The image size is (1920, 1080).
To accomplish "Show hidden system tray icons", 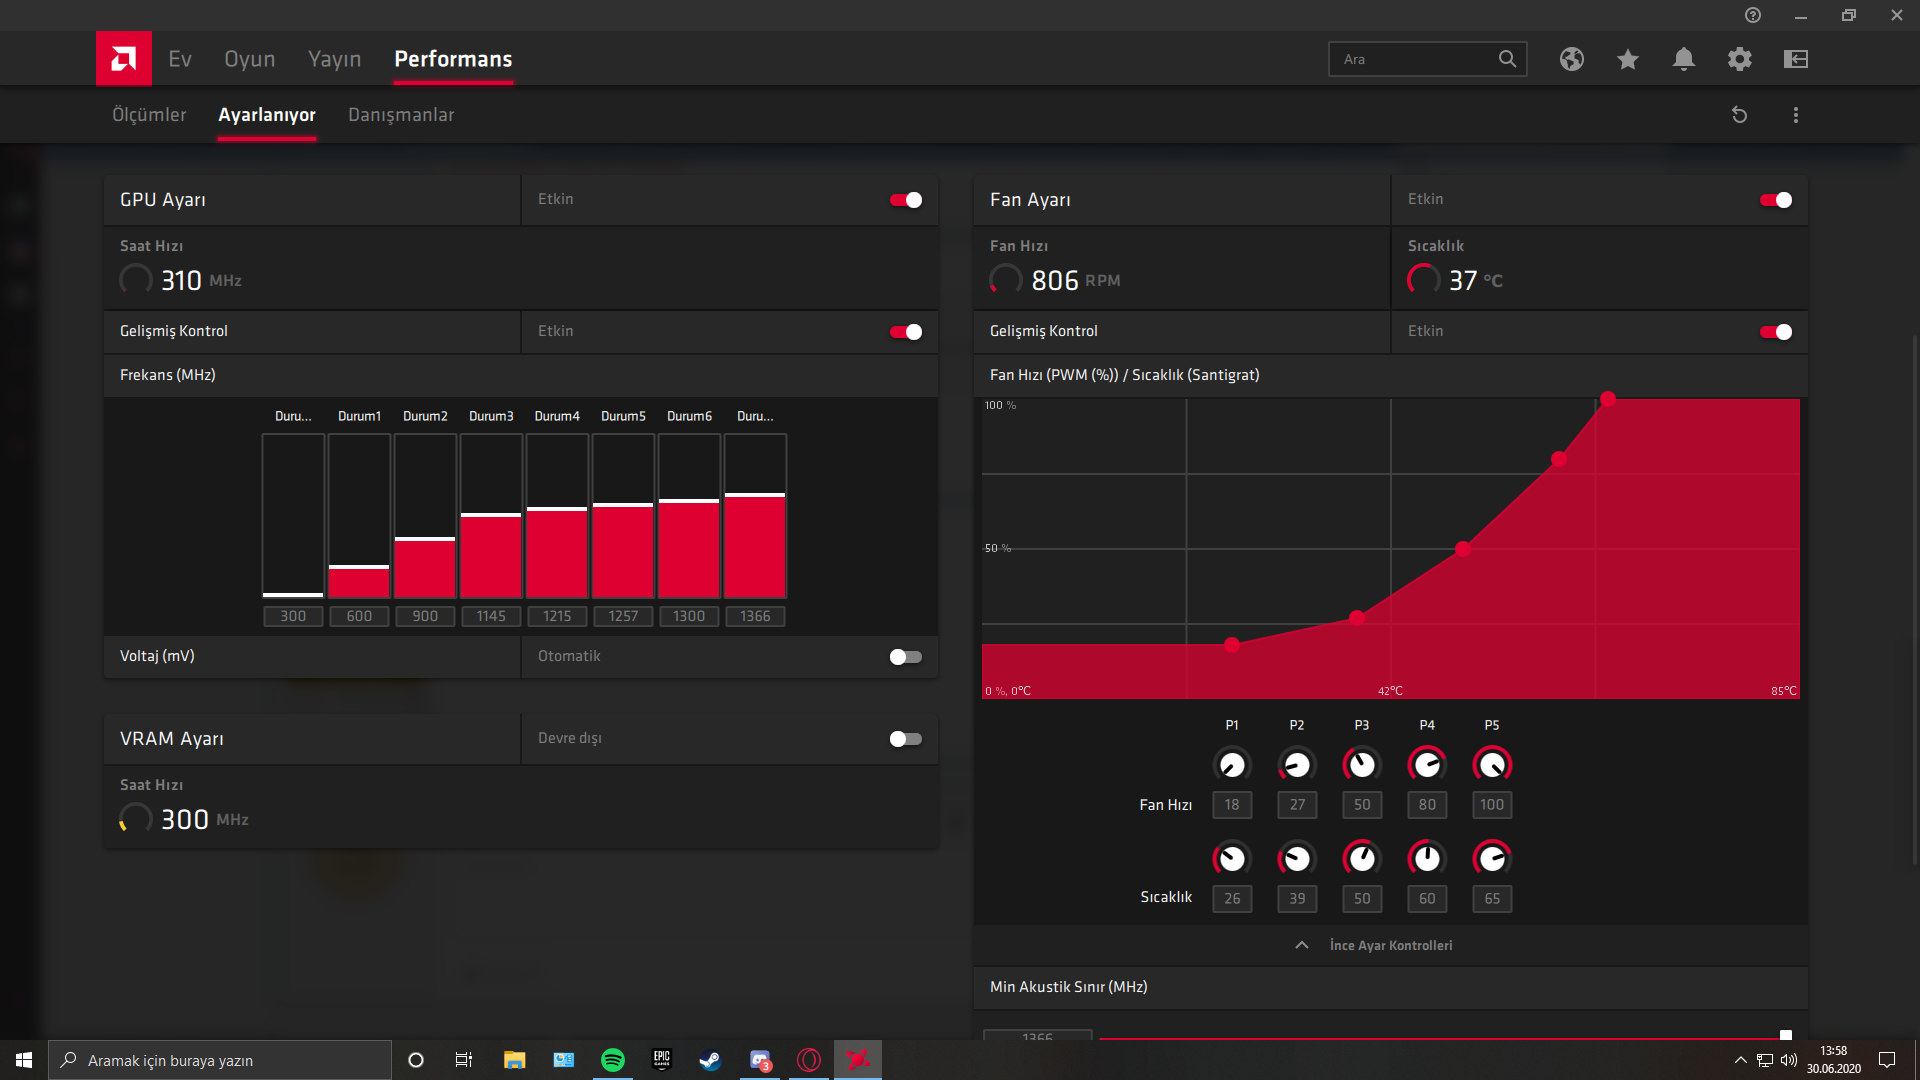I will coord(1741,1060).
